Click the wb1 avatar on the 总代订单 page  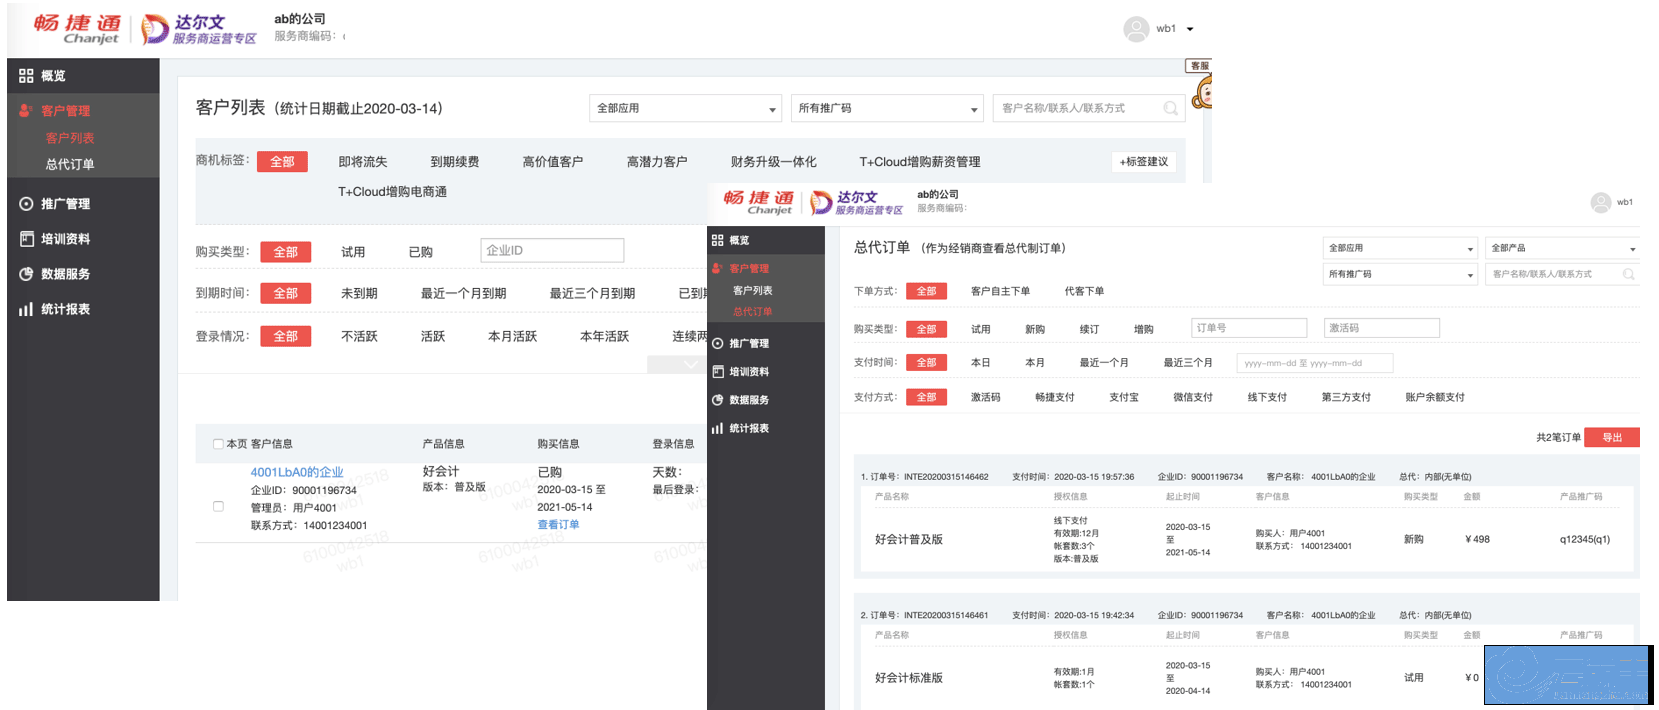coord(1601,203)
